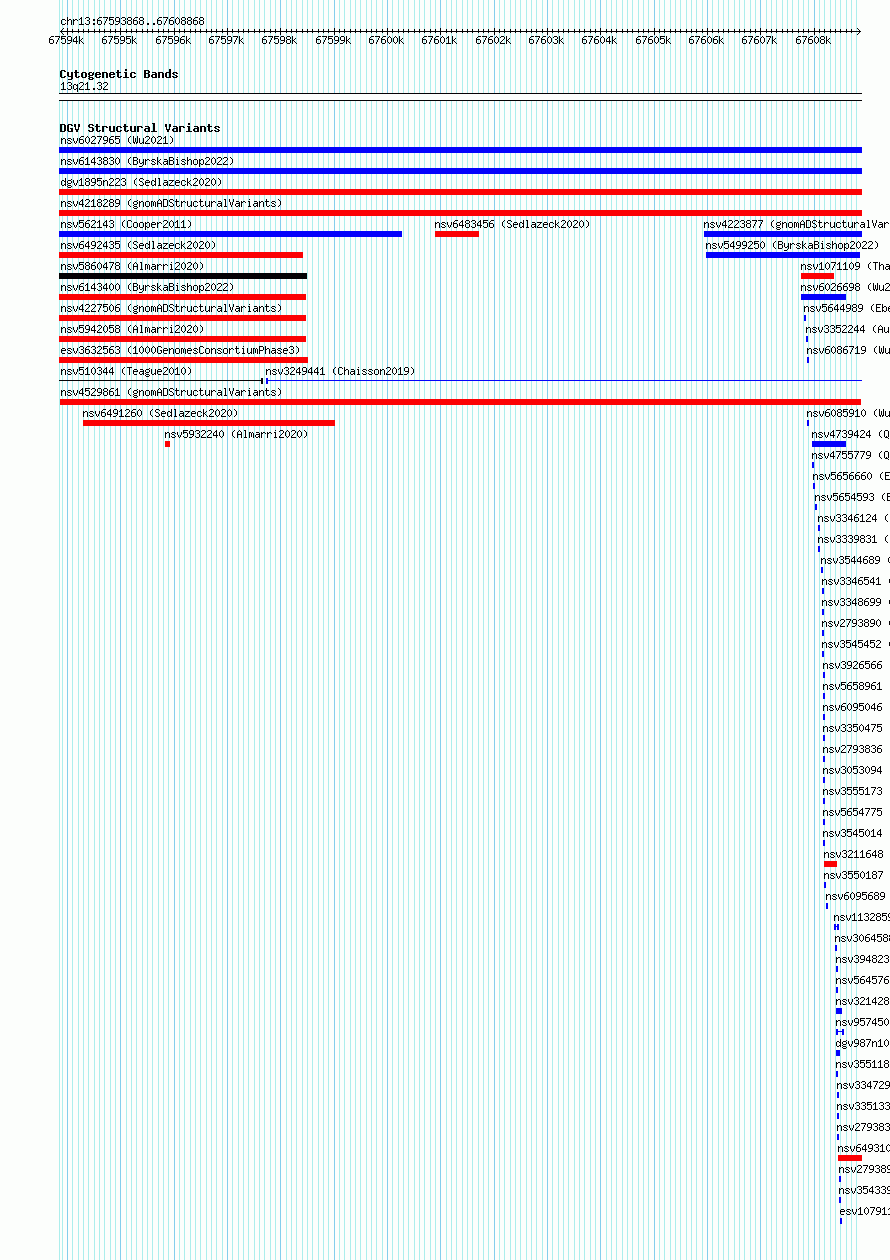Select the nsv4529861 (gnomADStructuralVariants) label

coord(171,392)
